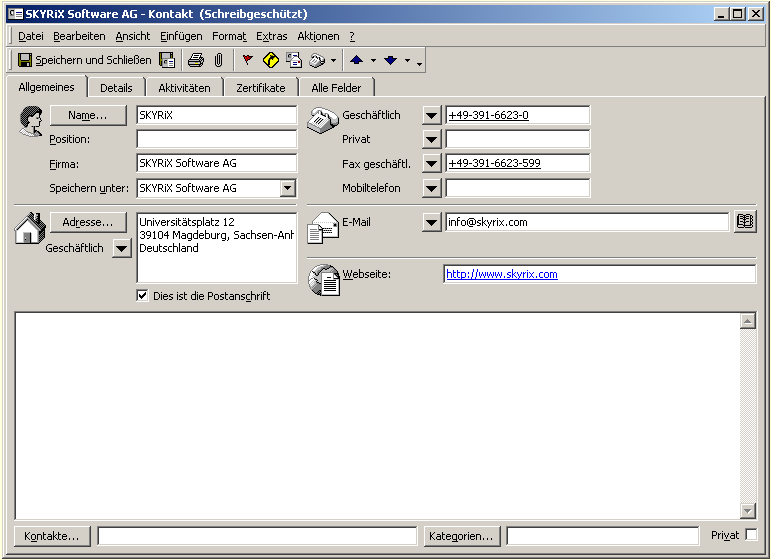Click the field next to Kategorien button
Viewport: 771px width, 560px height.
click(x=603, y=536)
